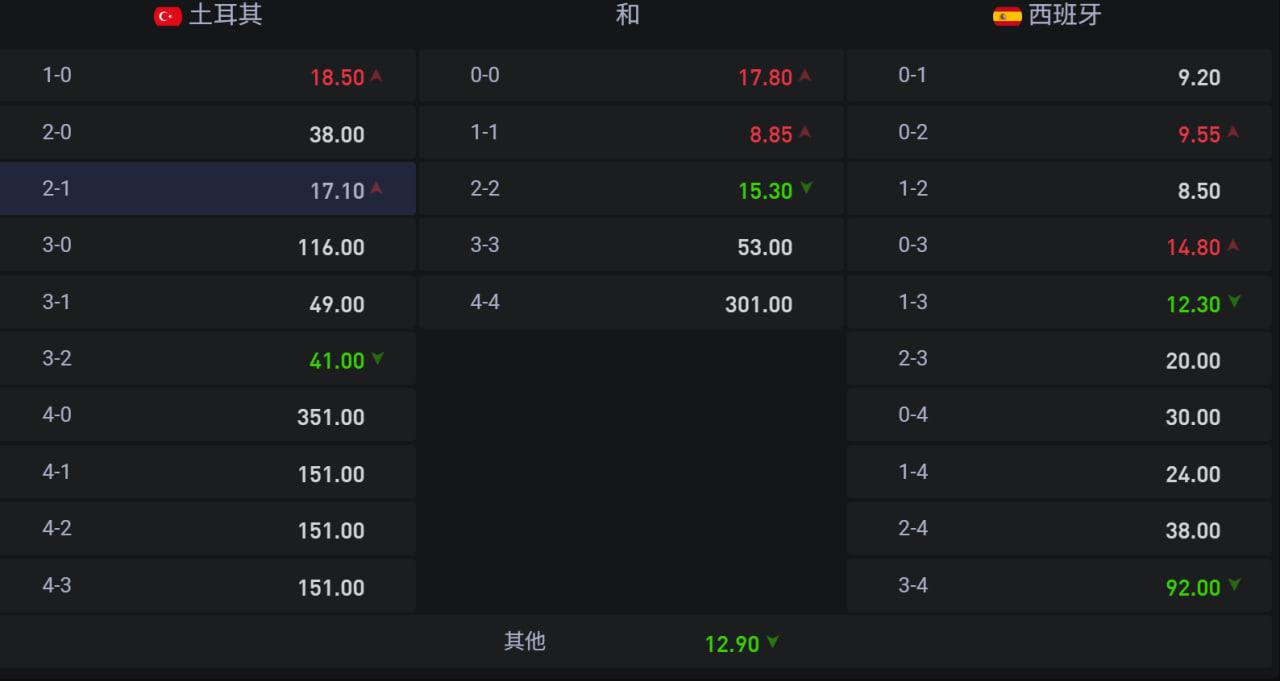Click the red up arrow next to 8.85

pyautogui.click(x=805, y=131)
